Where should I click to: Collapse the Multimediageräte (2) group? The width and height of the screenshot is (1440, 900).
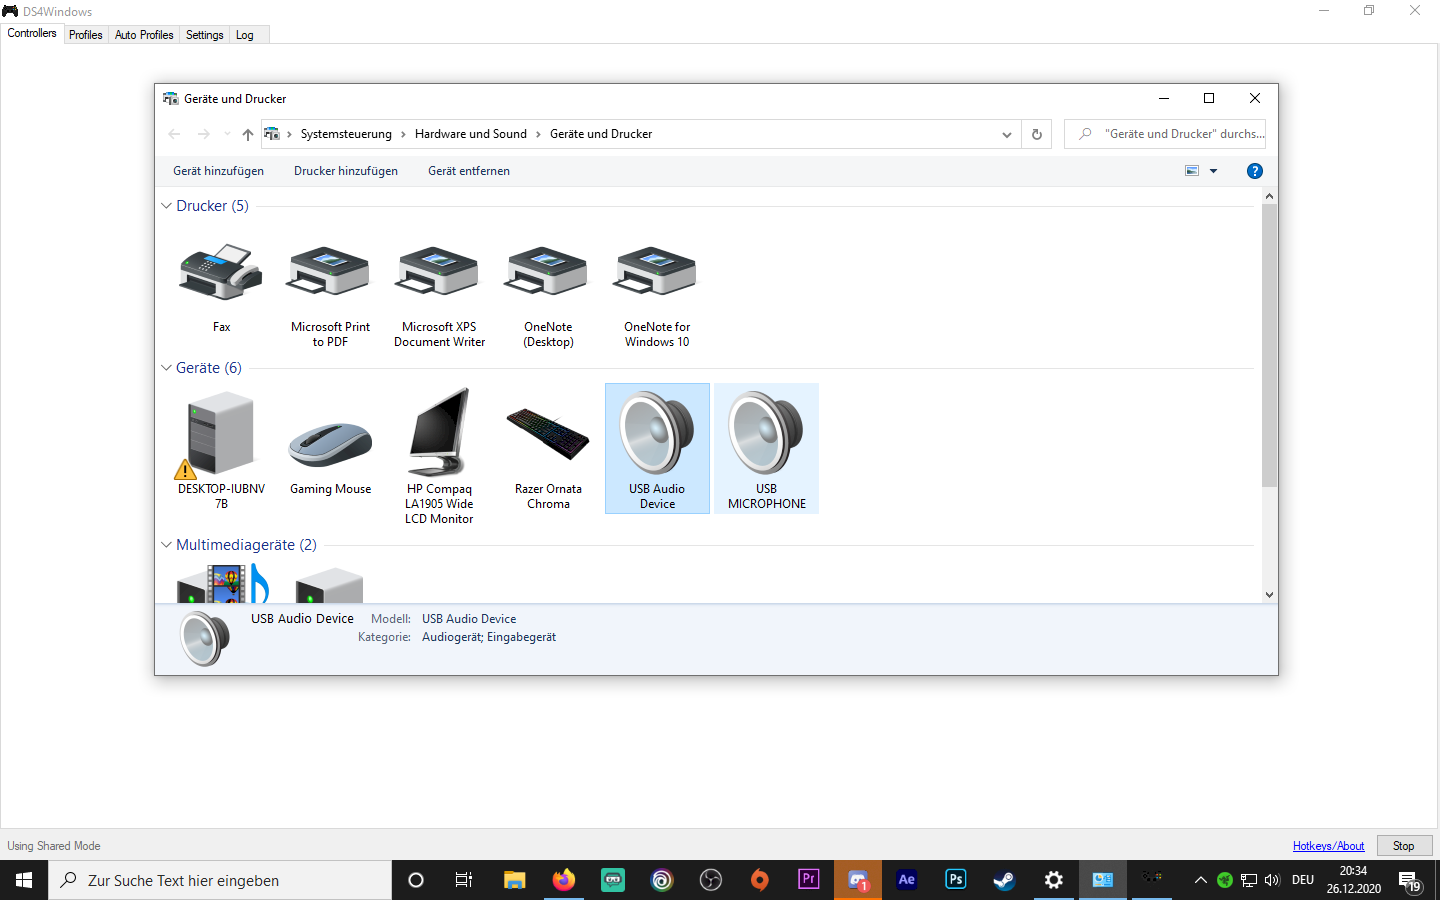[166, 545]
